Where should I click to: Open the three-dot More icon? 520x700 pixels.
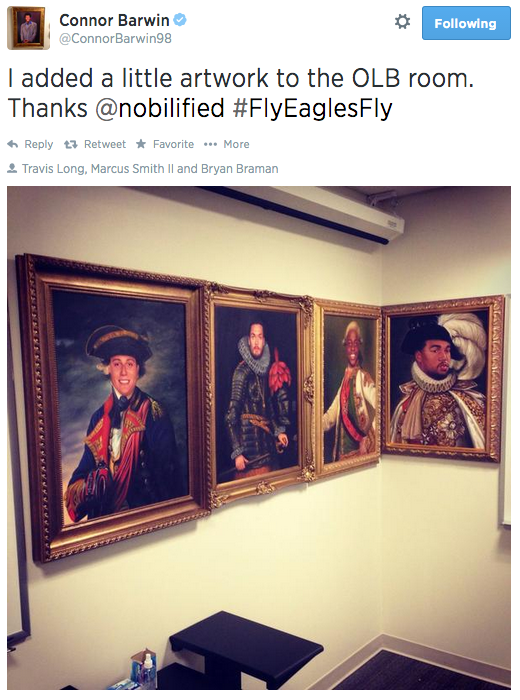210,144
